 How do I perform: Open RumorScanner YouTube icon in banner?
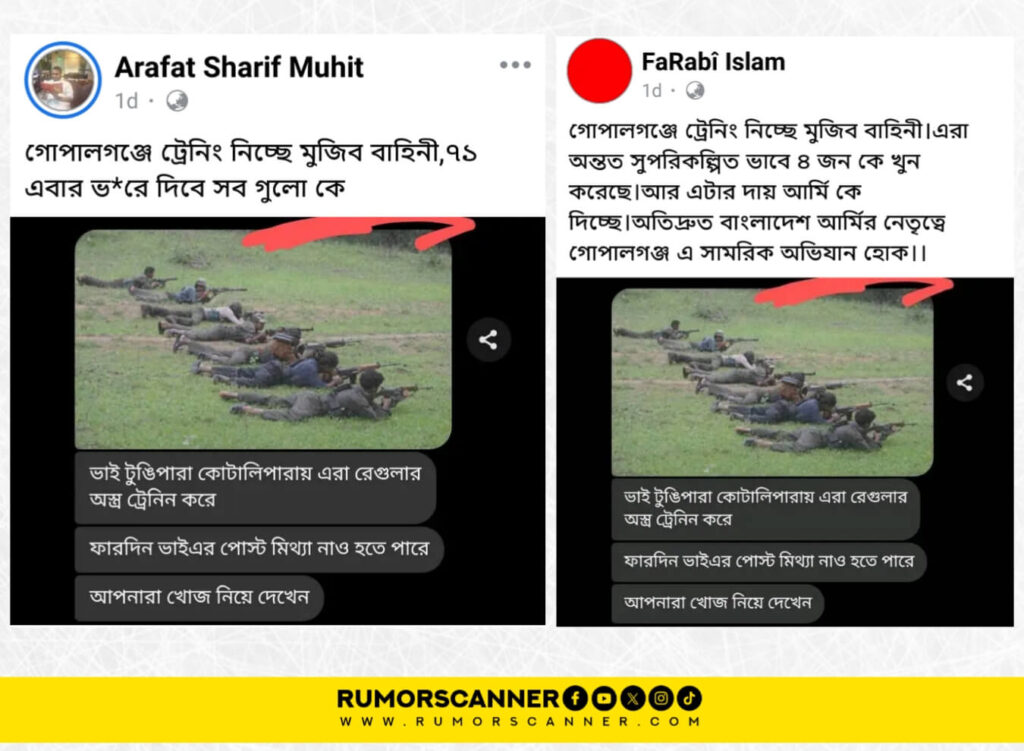click(603, 698)
